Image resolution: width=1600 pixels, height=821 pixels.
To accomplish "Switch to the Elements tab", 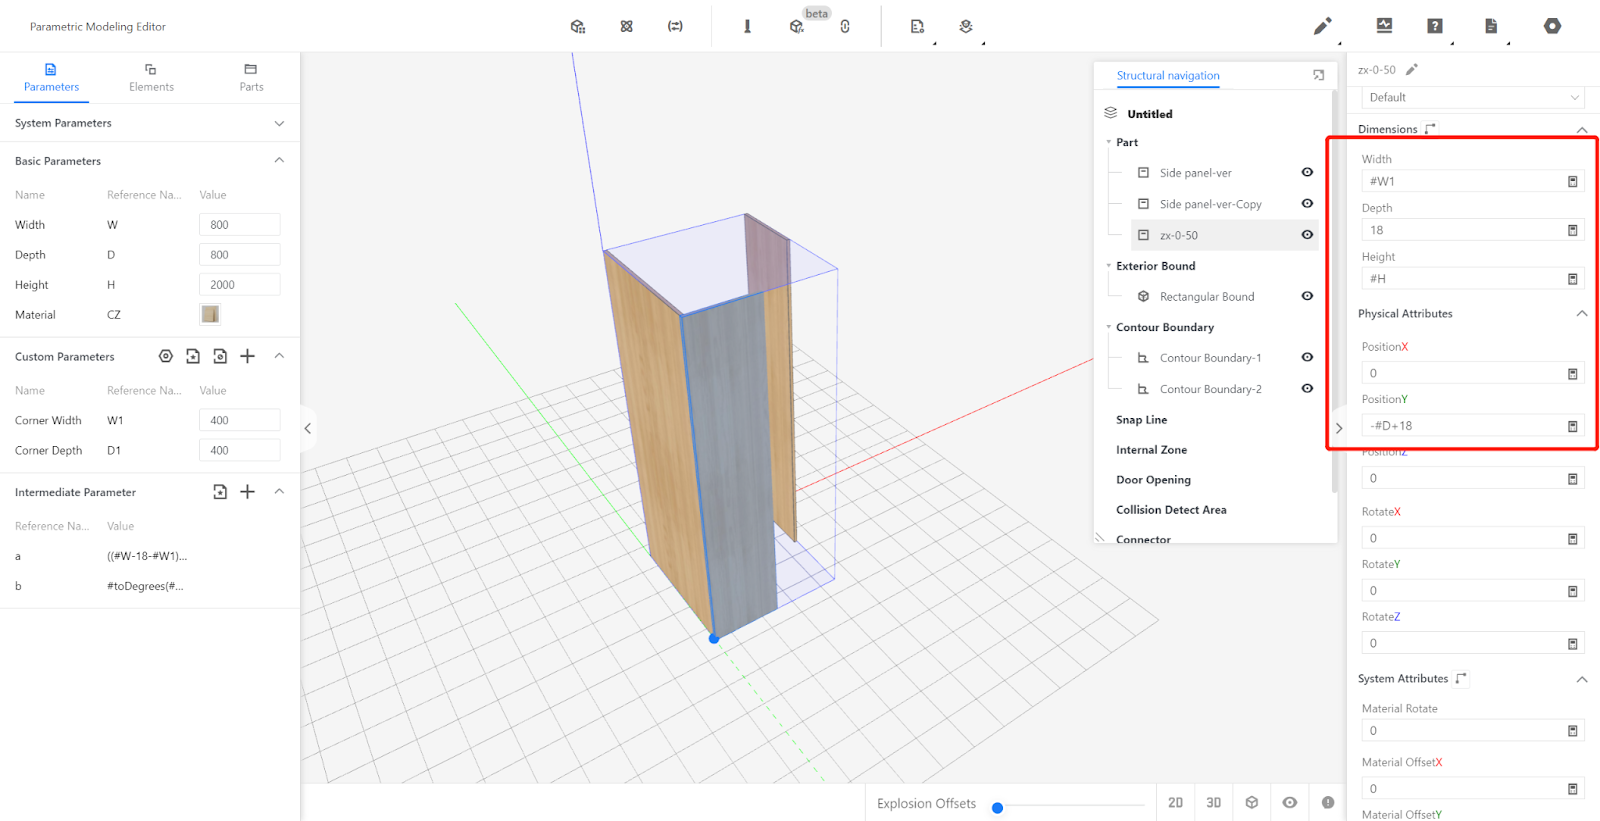I will pos(151,77).
